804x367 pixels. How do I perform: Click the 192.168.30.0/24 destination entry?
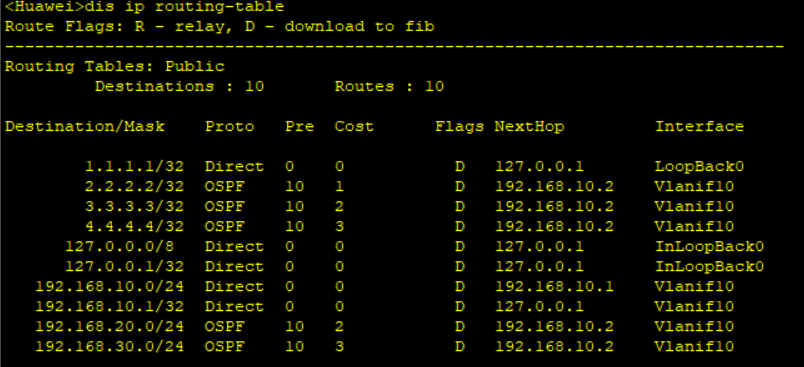[x=110, y=346]
